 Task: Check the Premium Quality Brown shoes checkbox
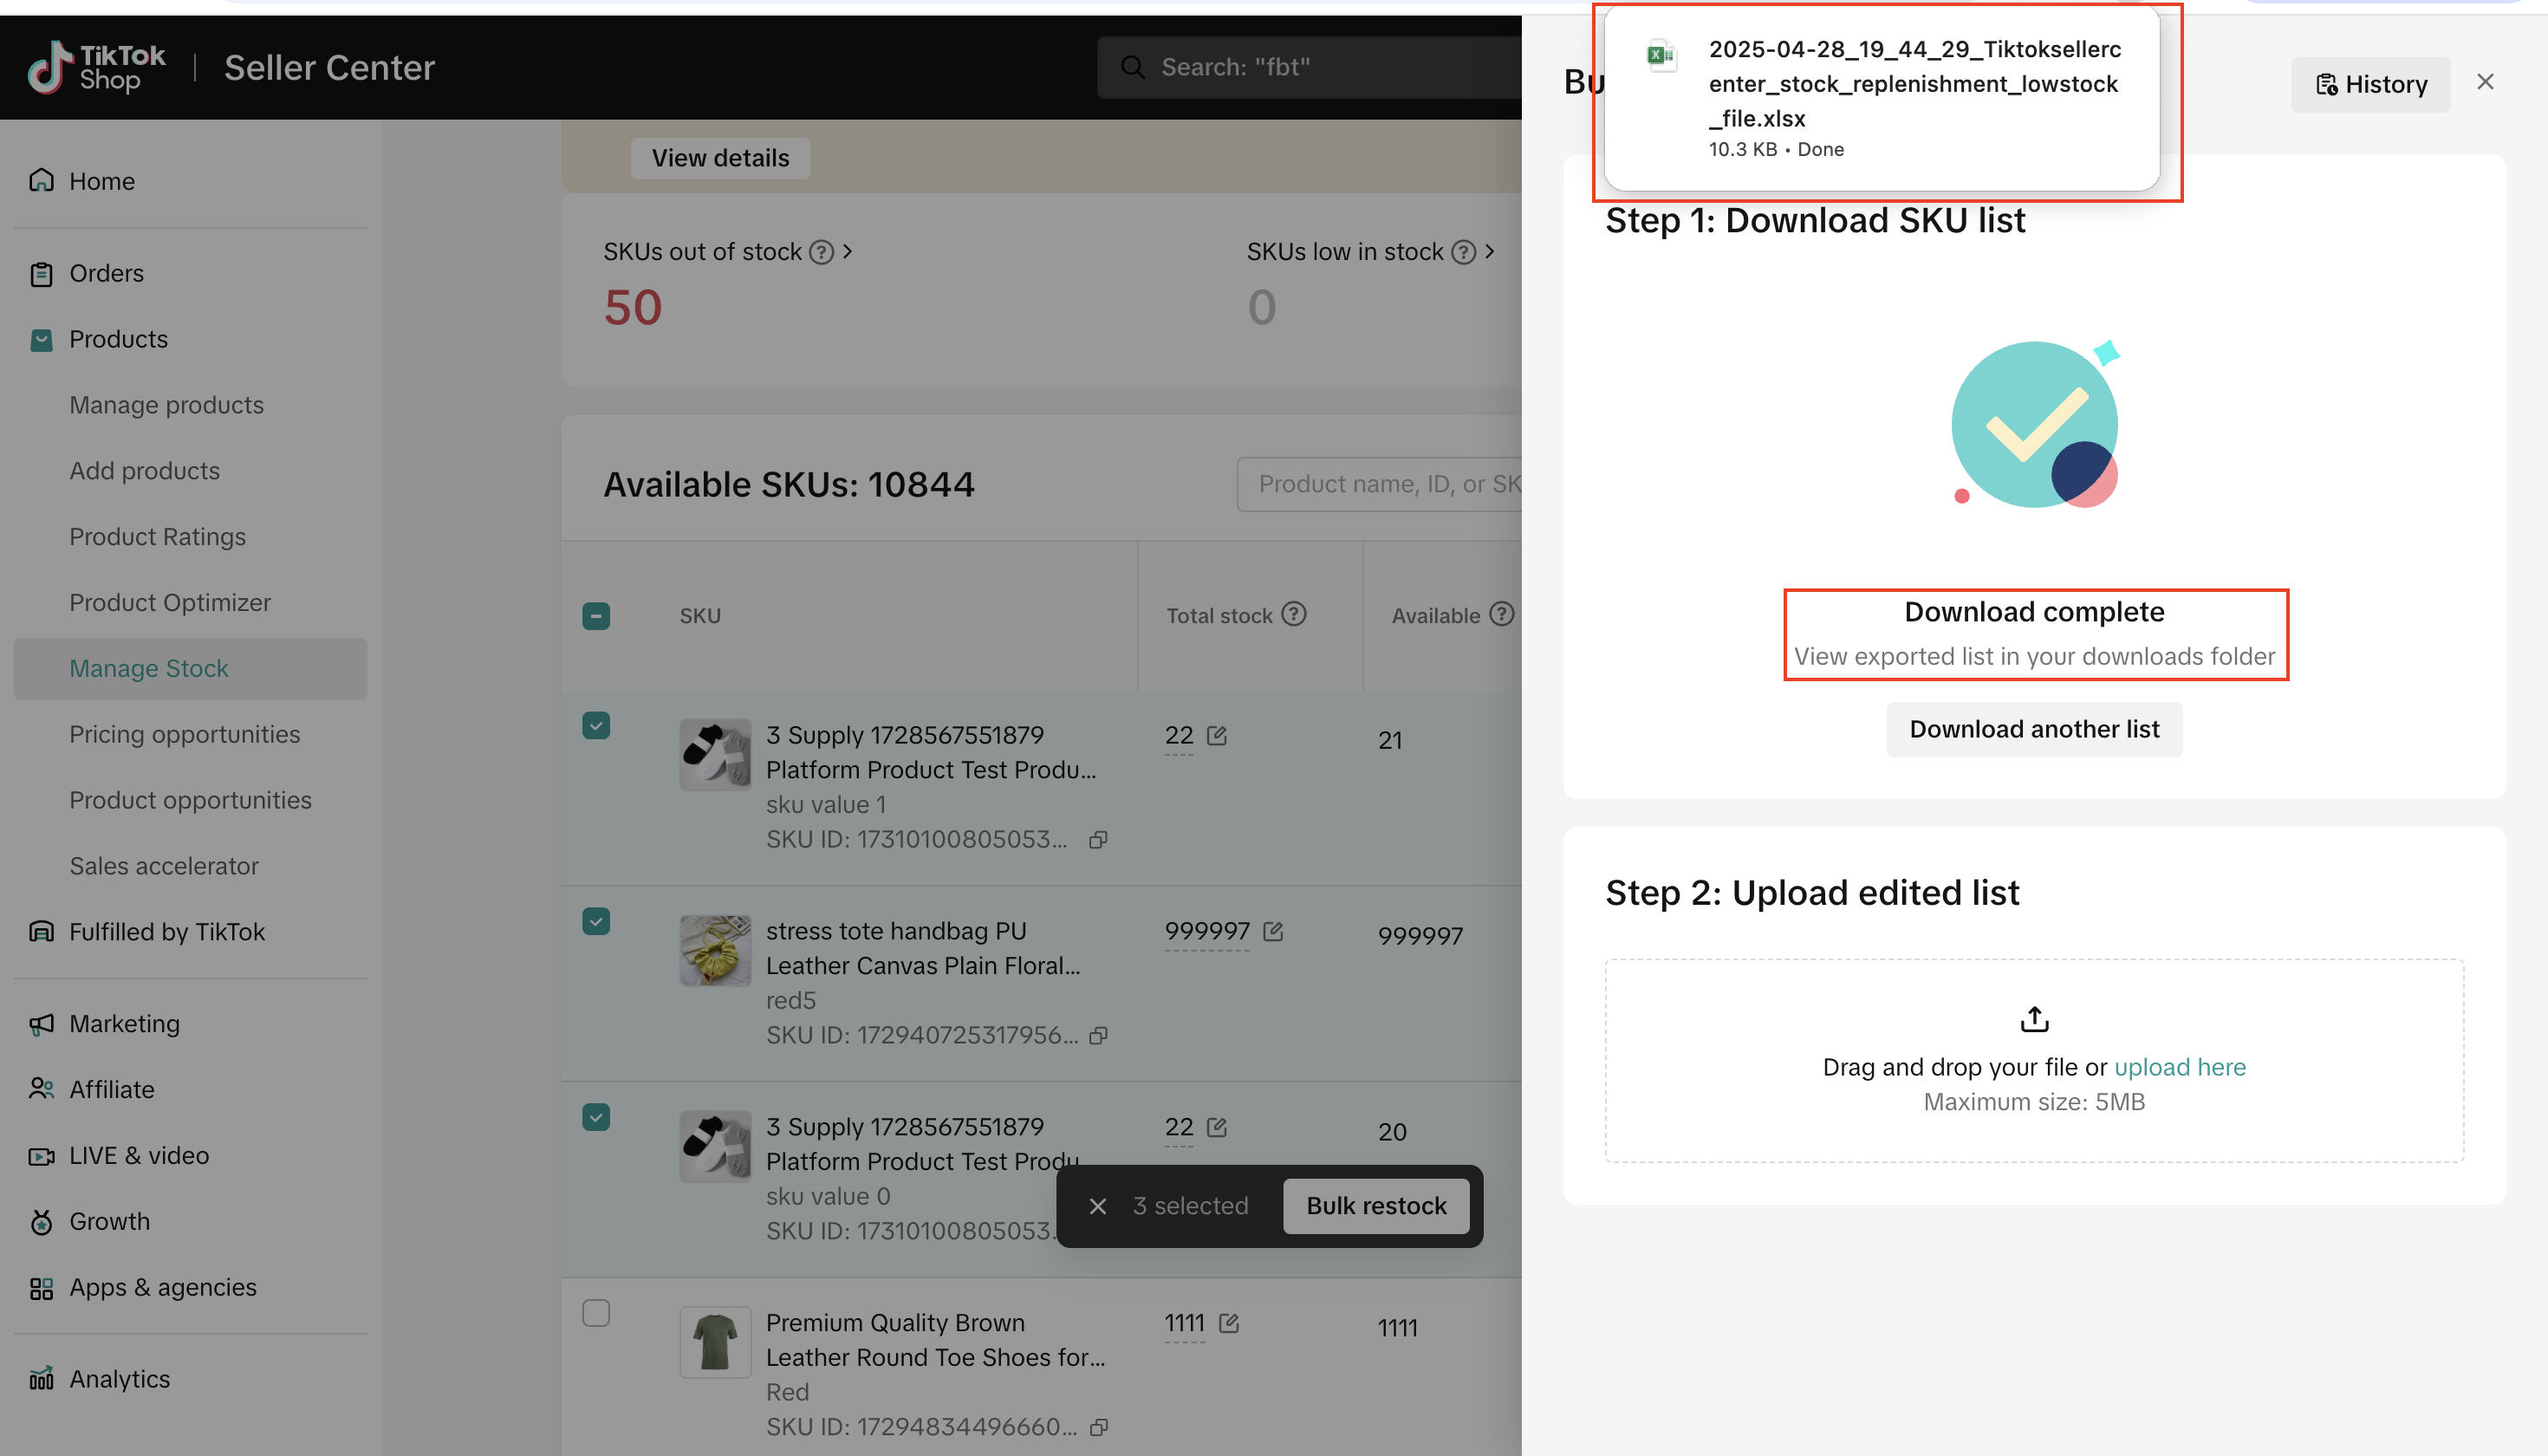596,1313
